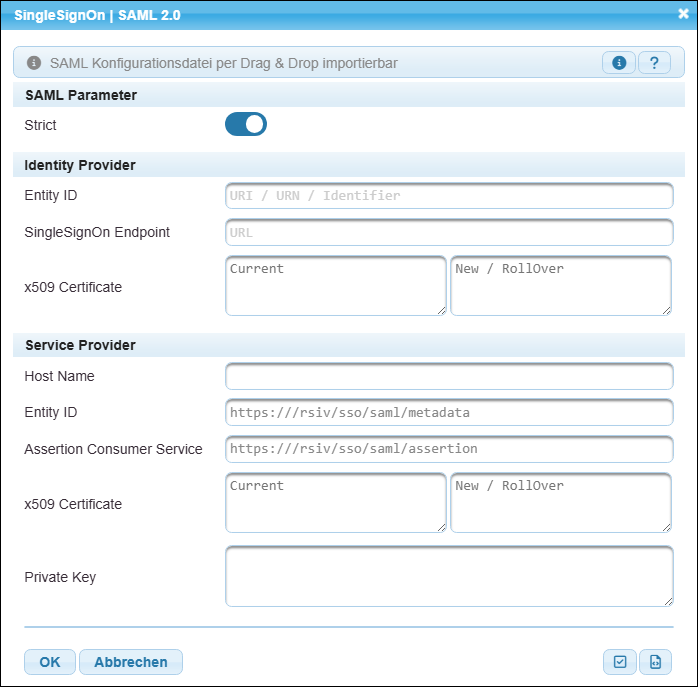Open help via the question mark button
The width and height of the screenshot is (698, 687).
[654, 63]
